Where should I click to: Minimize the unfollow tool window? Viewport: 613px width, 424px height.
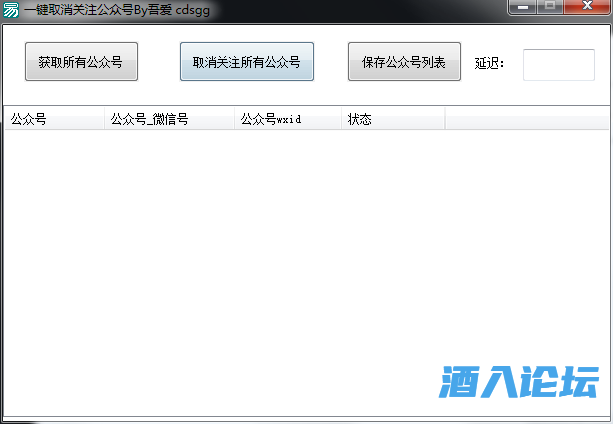(x=522, y=7)
